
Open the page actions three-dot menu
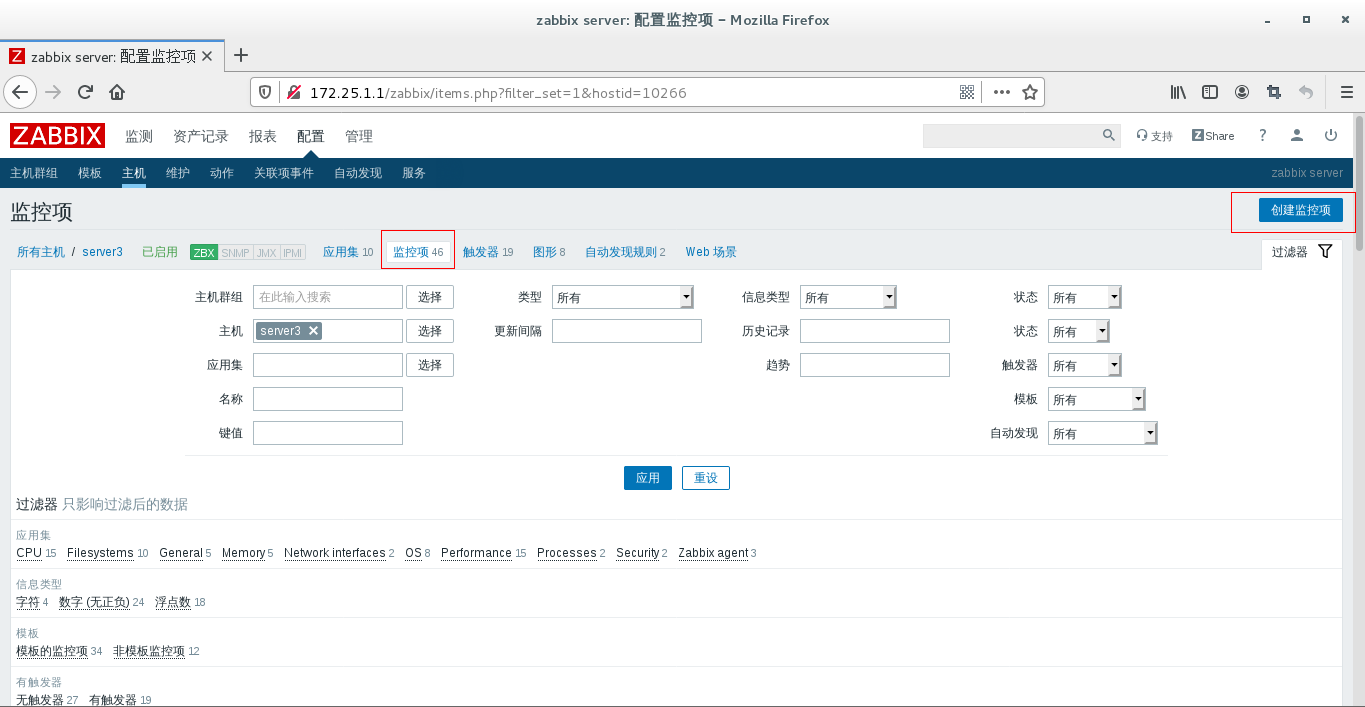tap(1002, 92)
